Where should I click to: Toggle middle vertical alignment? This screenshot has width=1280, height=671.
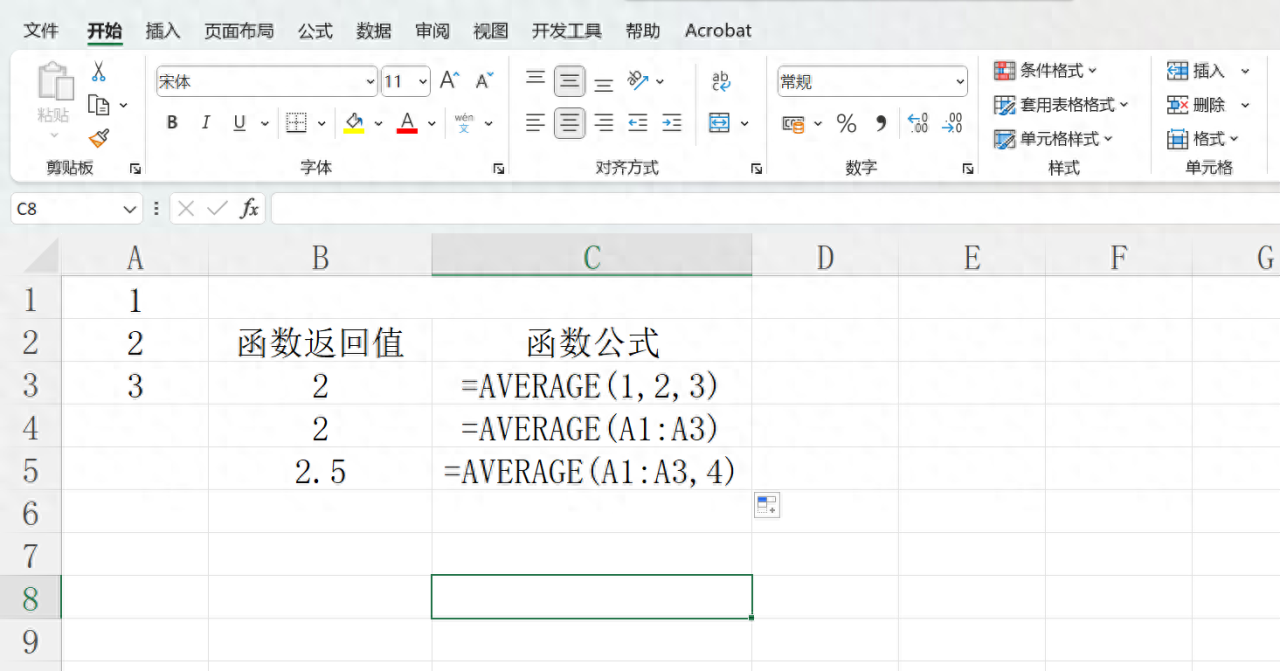(x=570, y=81)
